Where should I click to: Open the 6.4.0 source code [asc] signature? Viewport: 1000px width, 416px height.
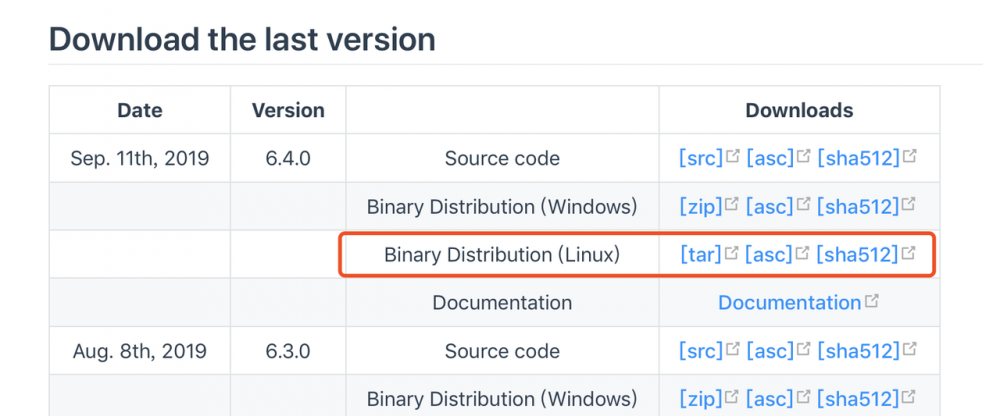pyautogui.click(x=769, y=158)
